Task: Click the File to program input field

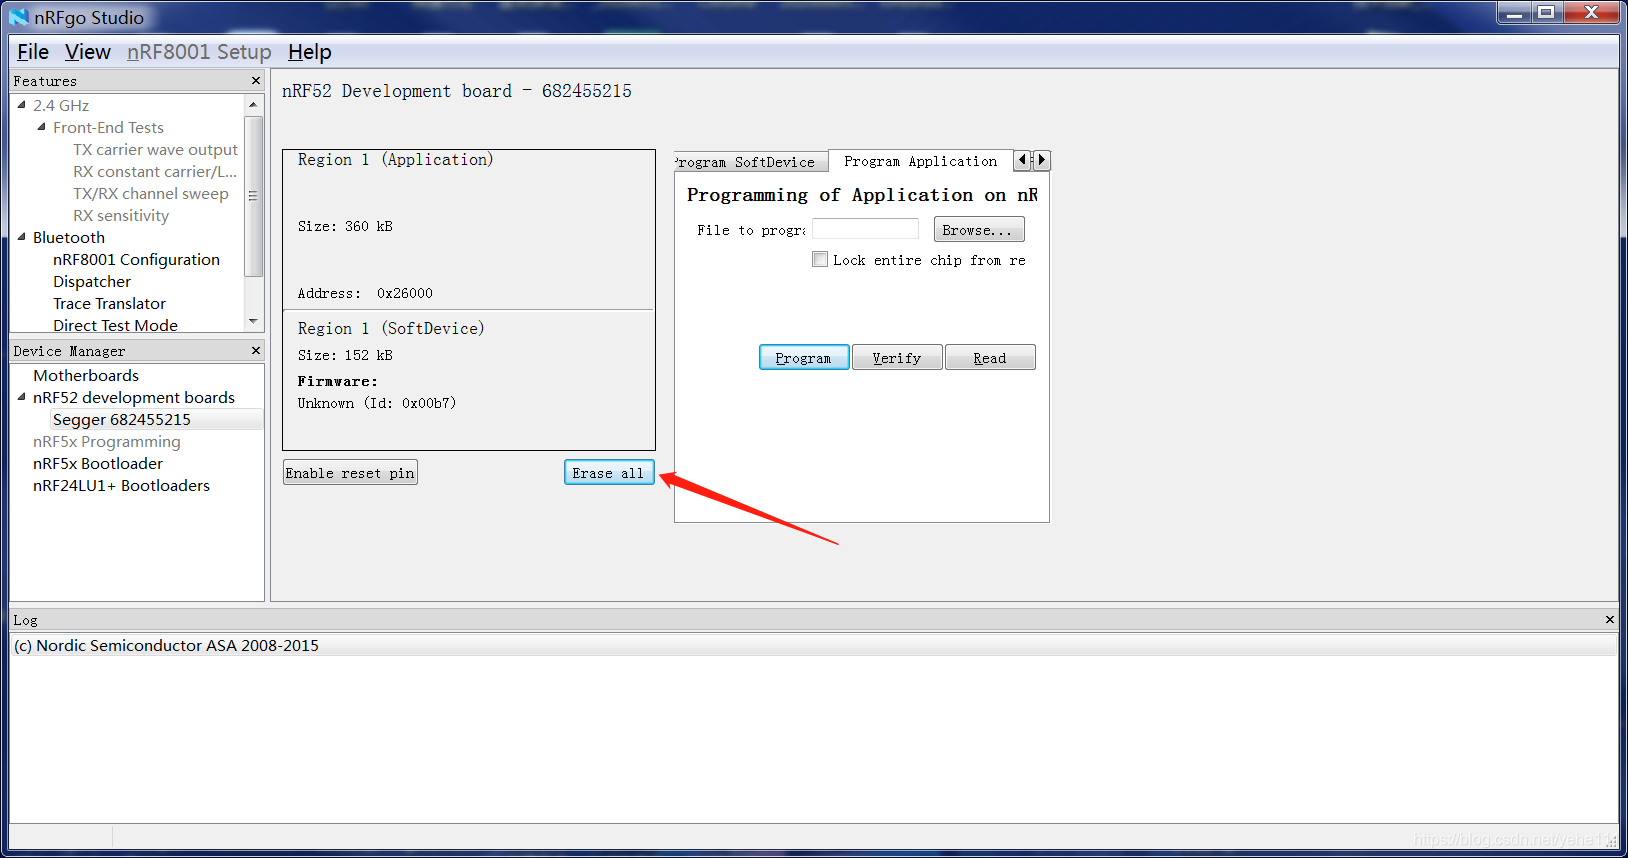Action: (865, 229)
